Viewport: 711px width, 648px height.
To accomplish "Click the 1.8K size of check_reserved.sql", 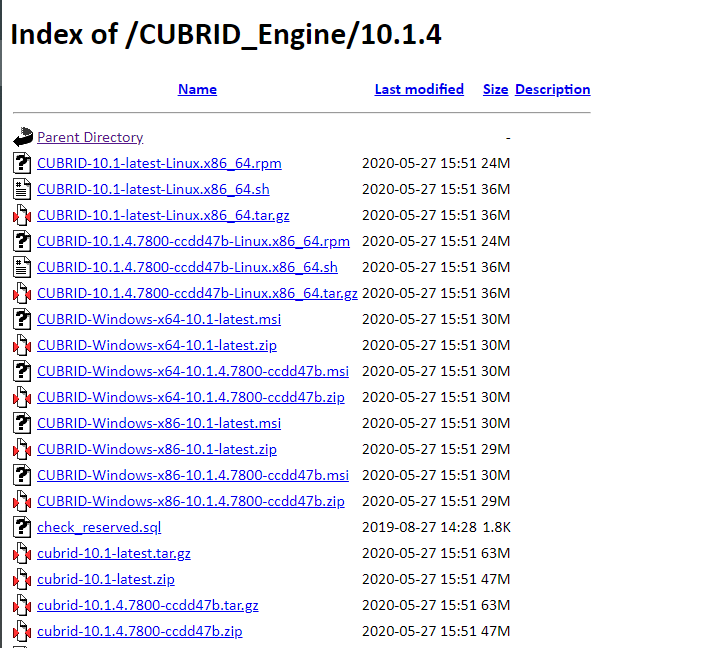I will click(497, 527).
